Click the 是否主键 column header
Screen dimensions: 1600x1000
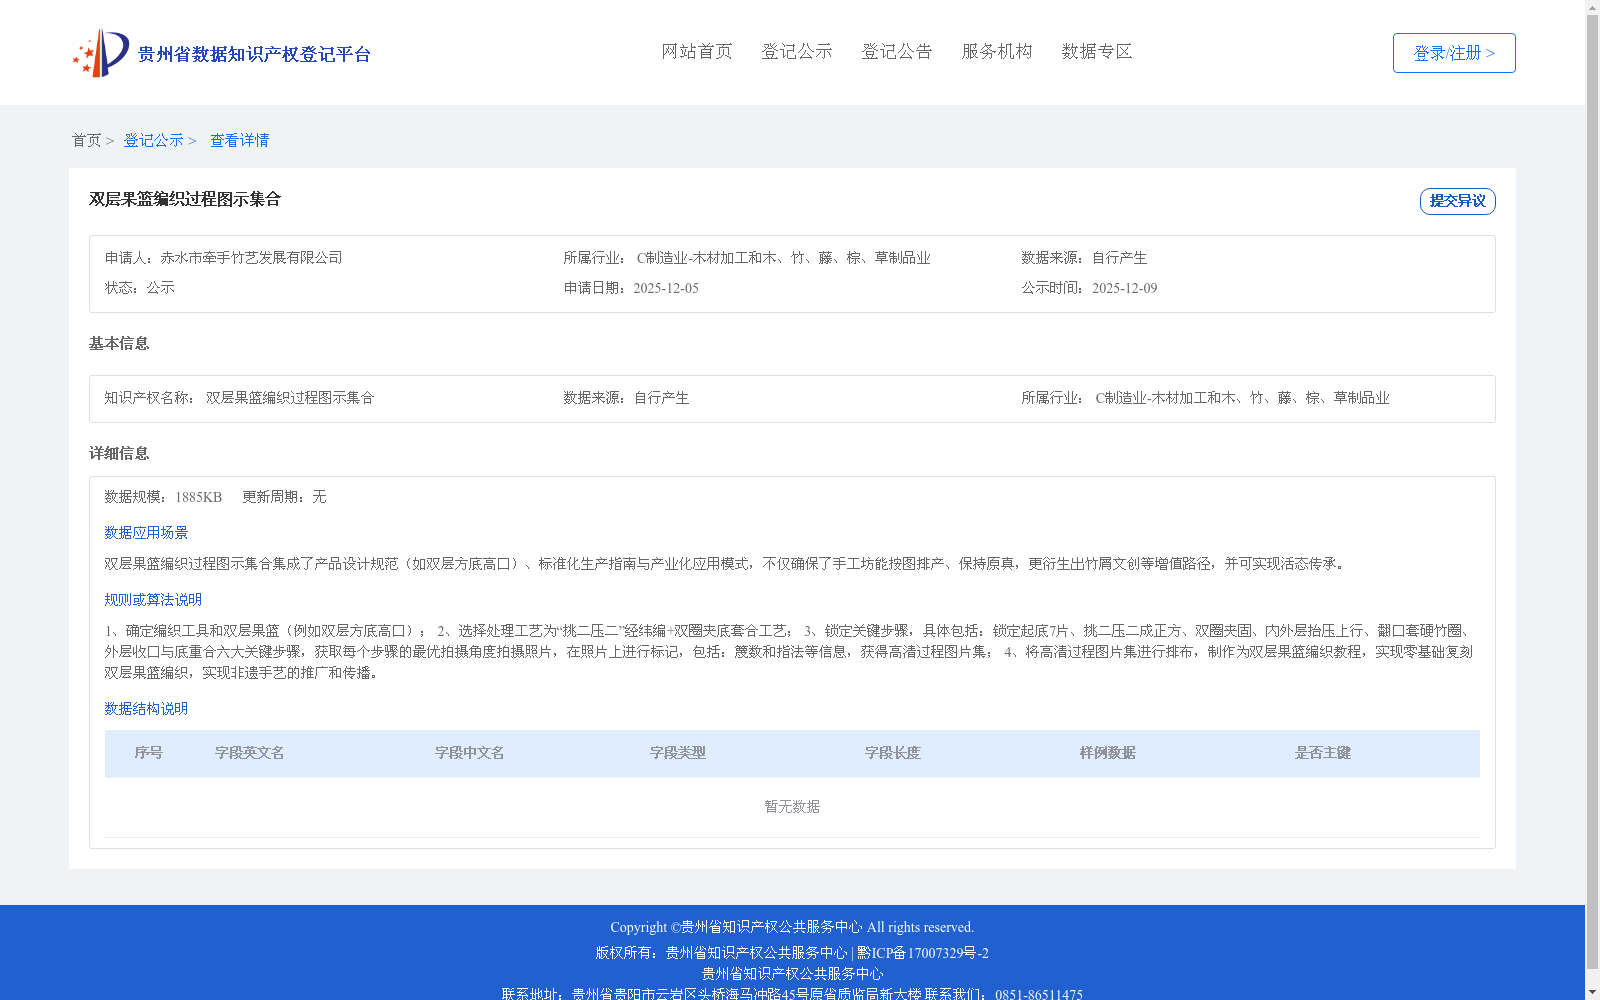pyautogui.click(x=1323, y=753)
